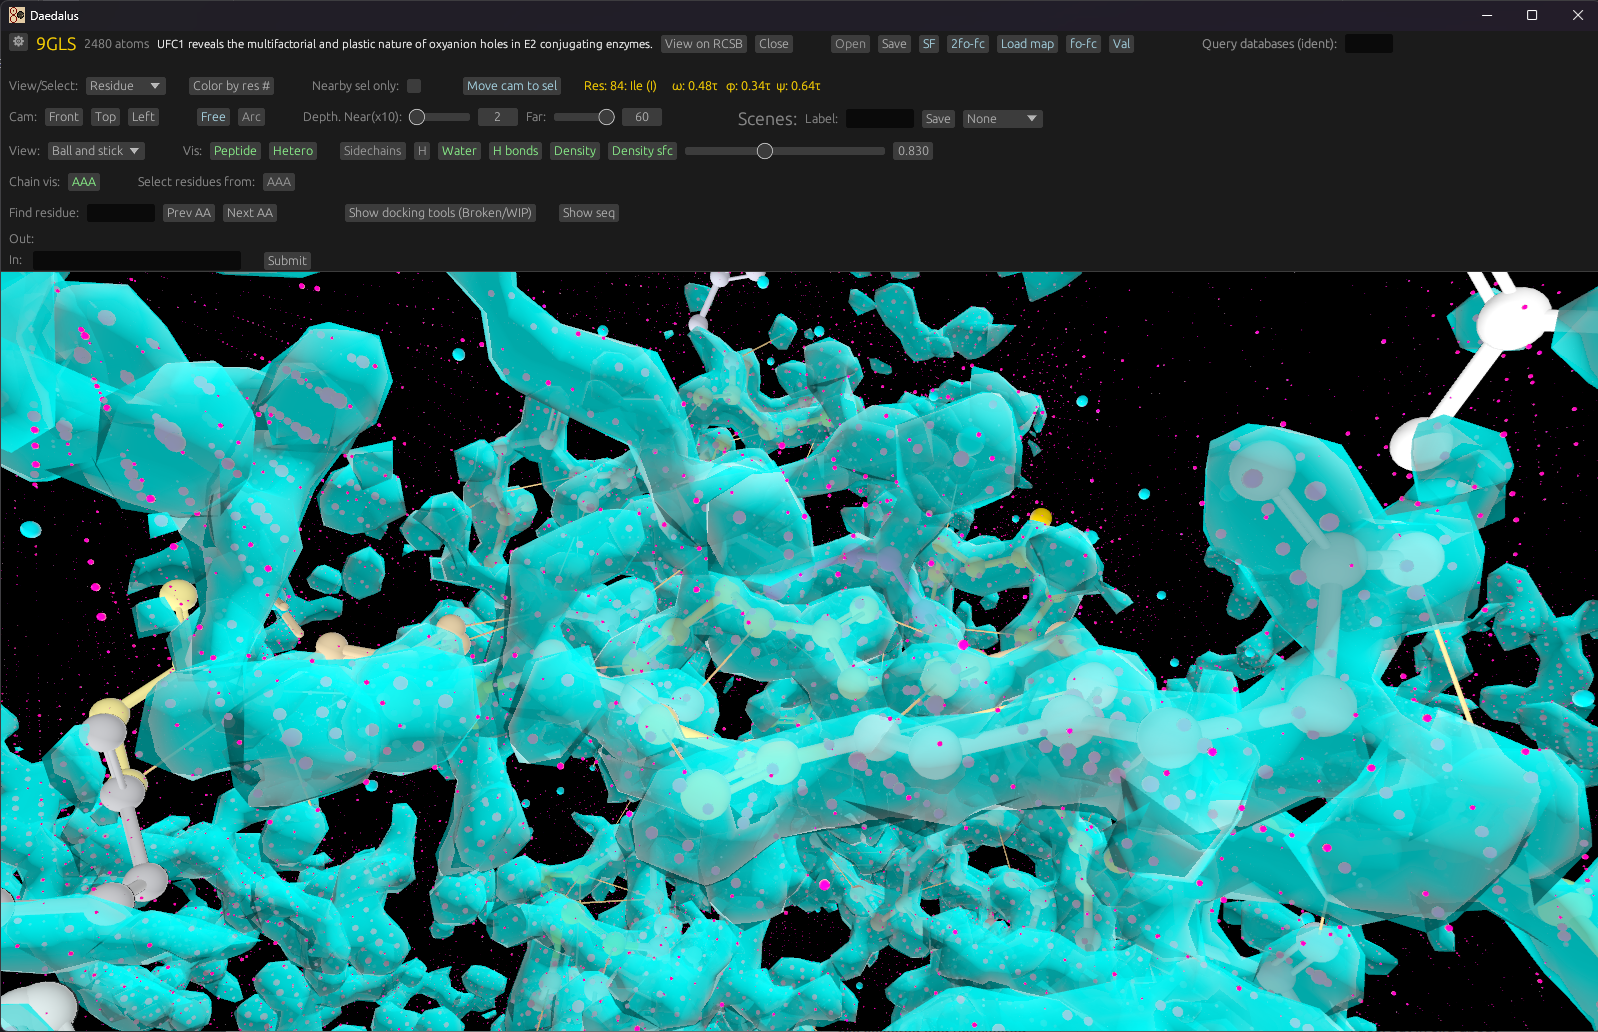1598x1032 pixels.
Task: Select Arc camera mode
Action: pos(251,117)
